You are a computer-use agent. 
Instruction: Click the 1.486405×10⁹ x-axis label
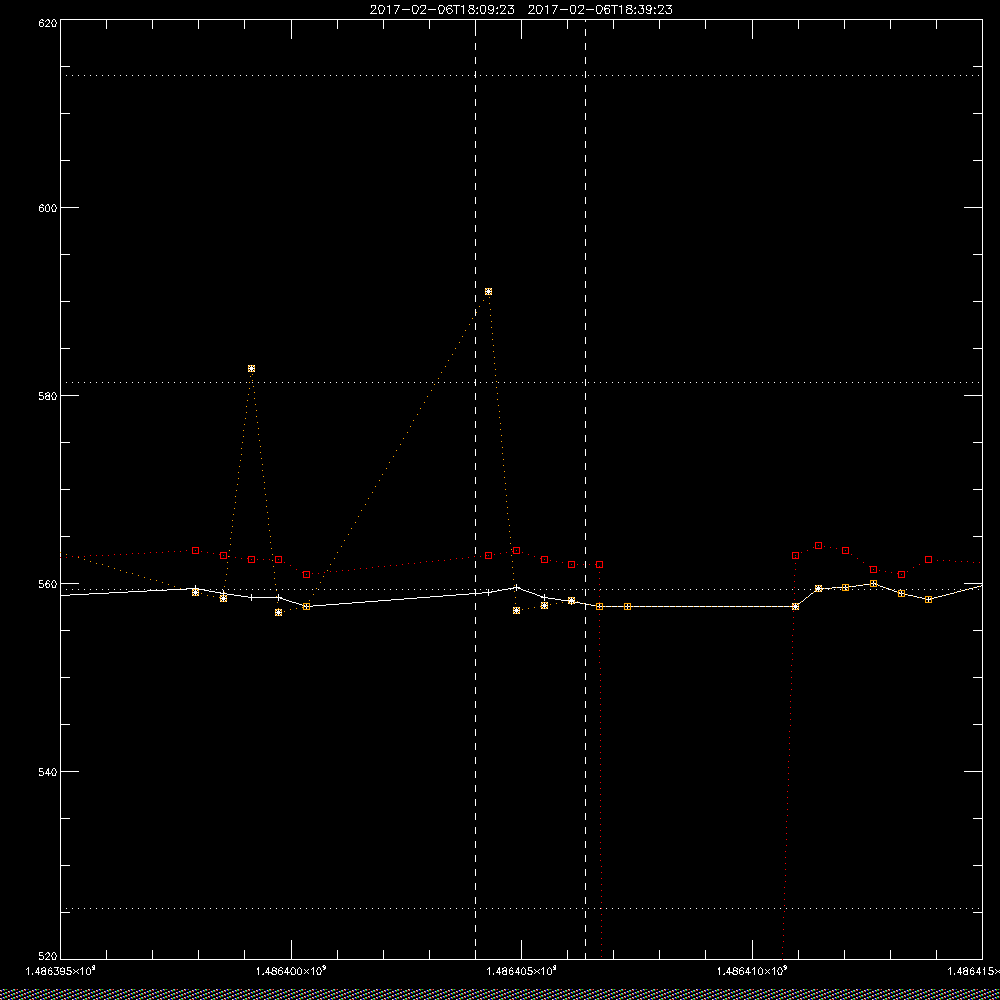[522, 971]
